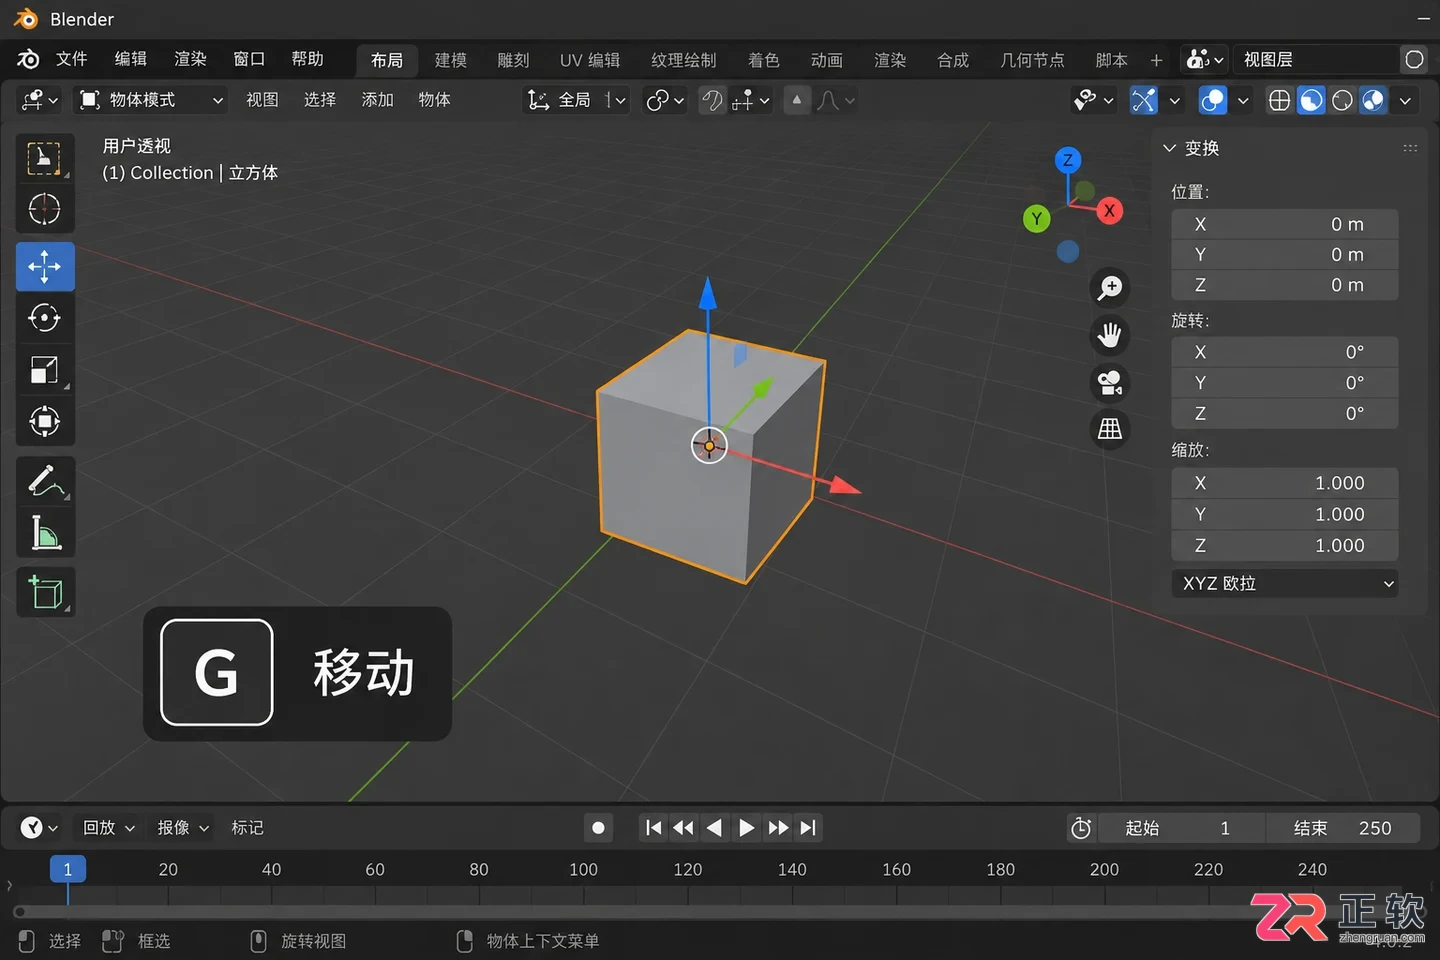Click the play animation button
1440x960 pixels.
(746, 828)
